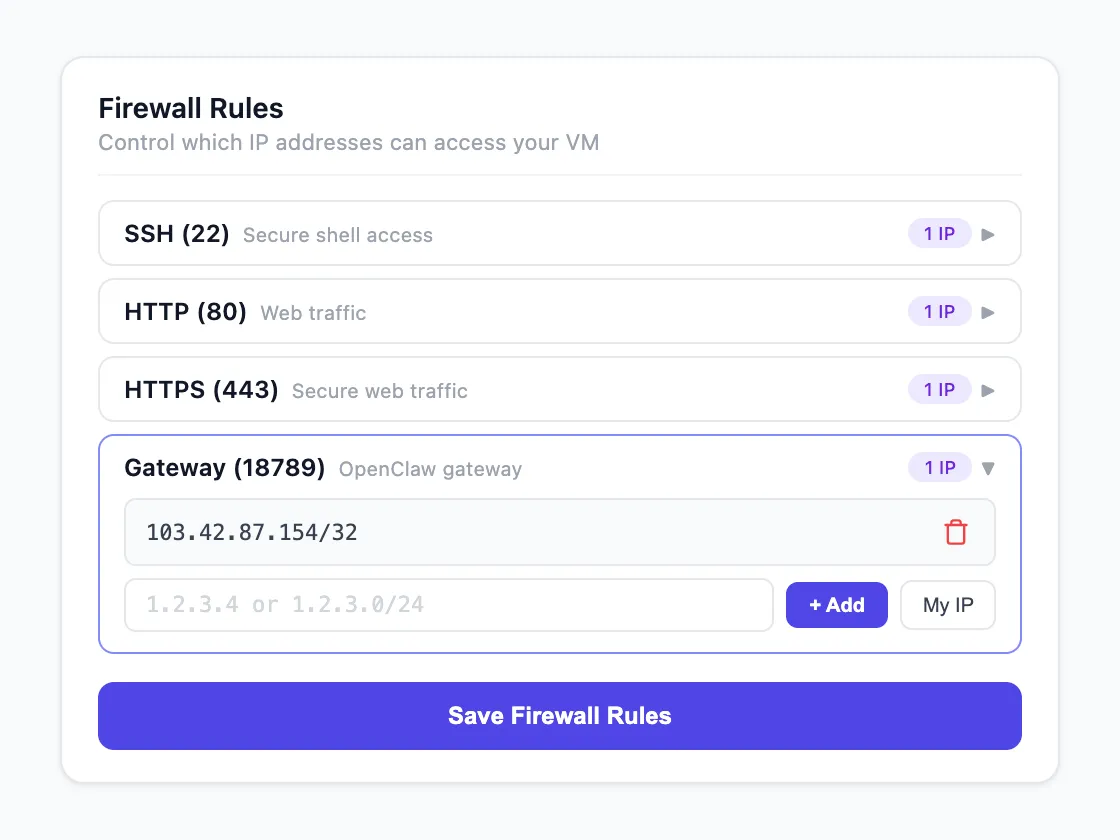Expand the HTTP (80) rule arrow
Screen dimensions: 1120x840
[988, 312]
